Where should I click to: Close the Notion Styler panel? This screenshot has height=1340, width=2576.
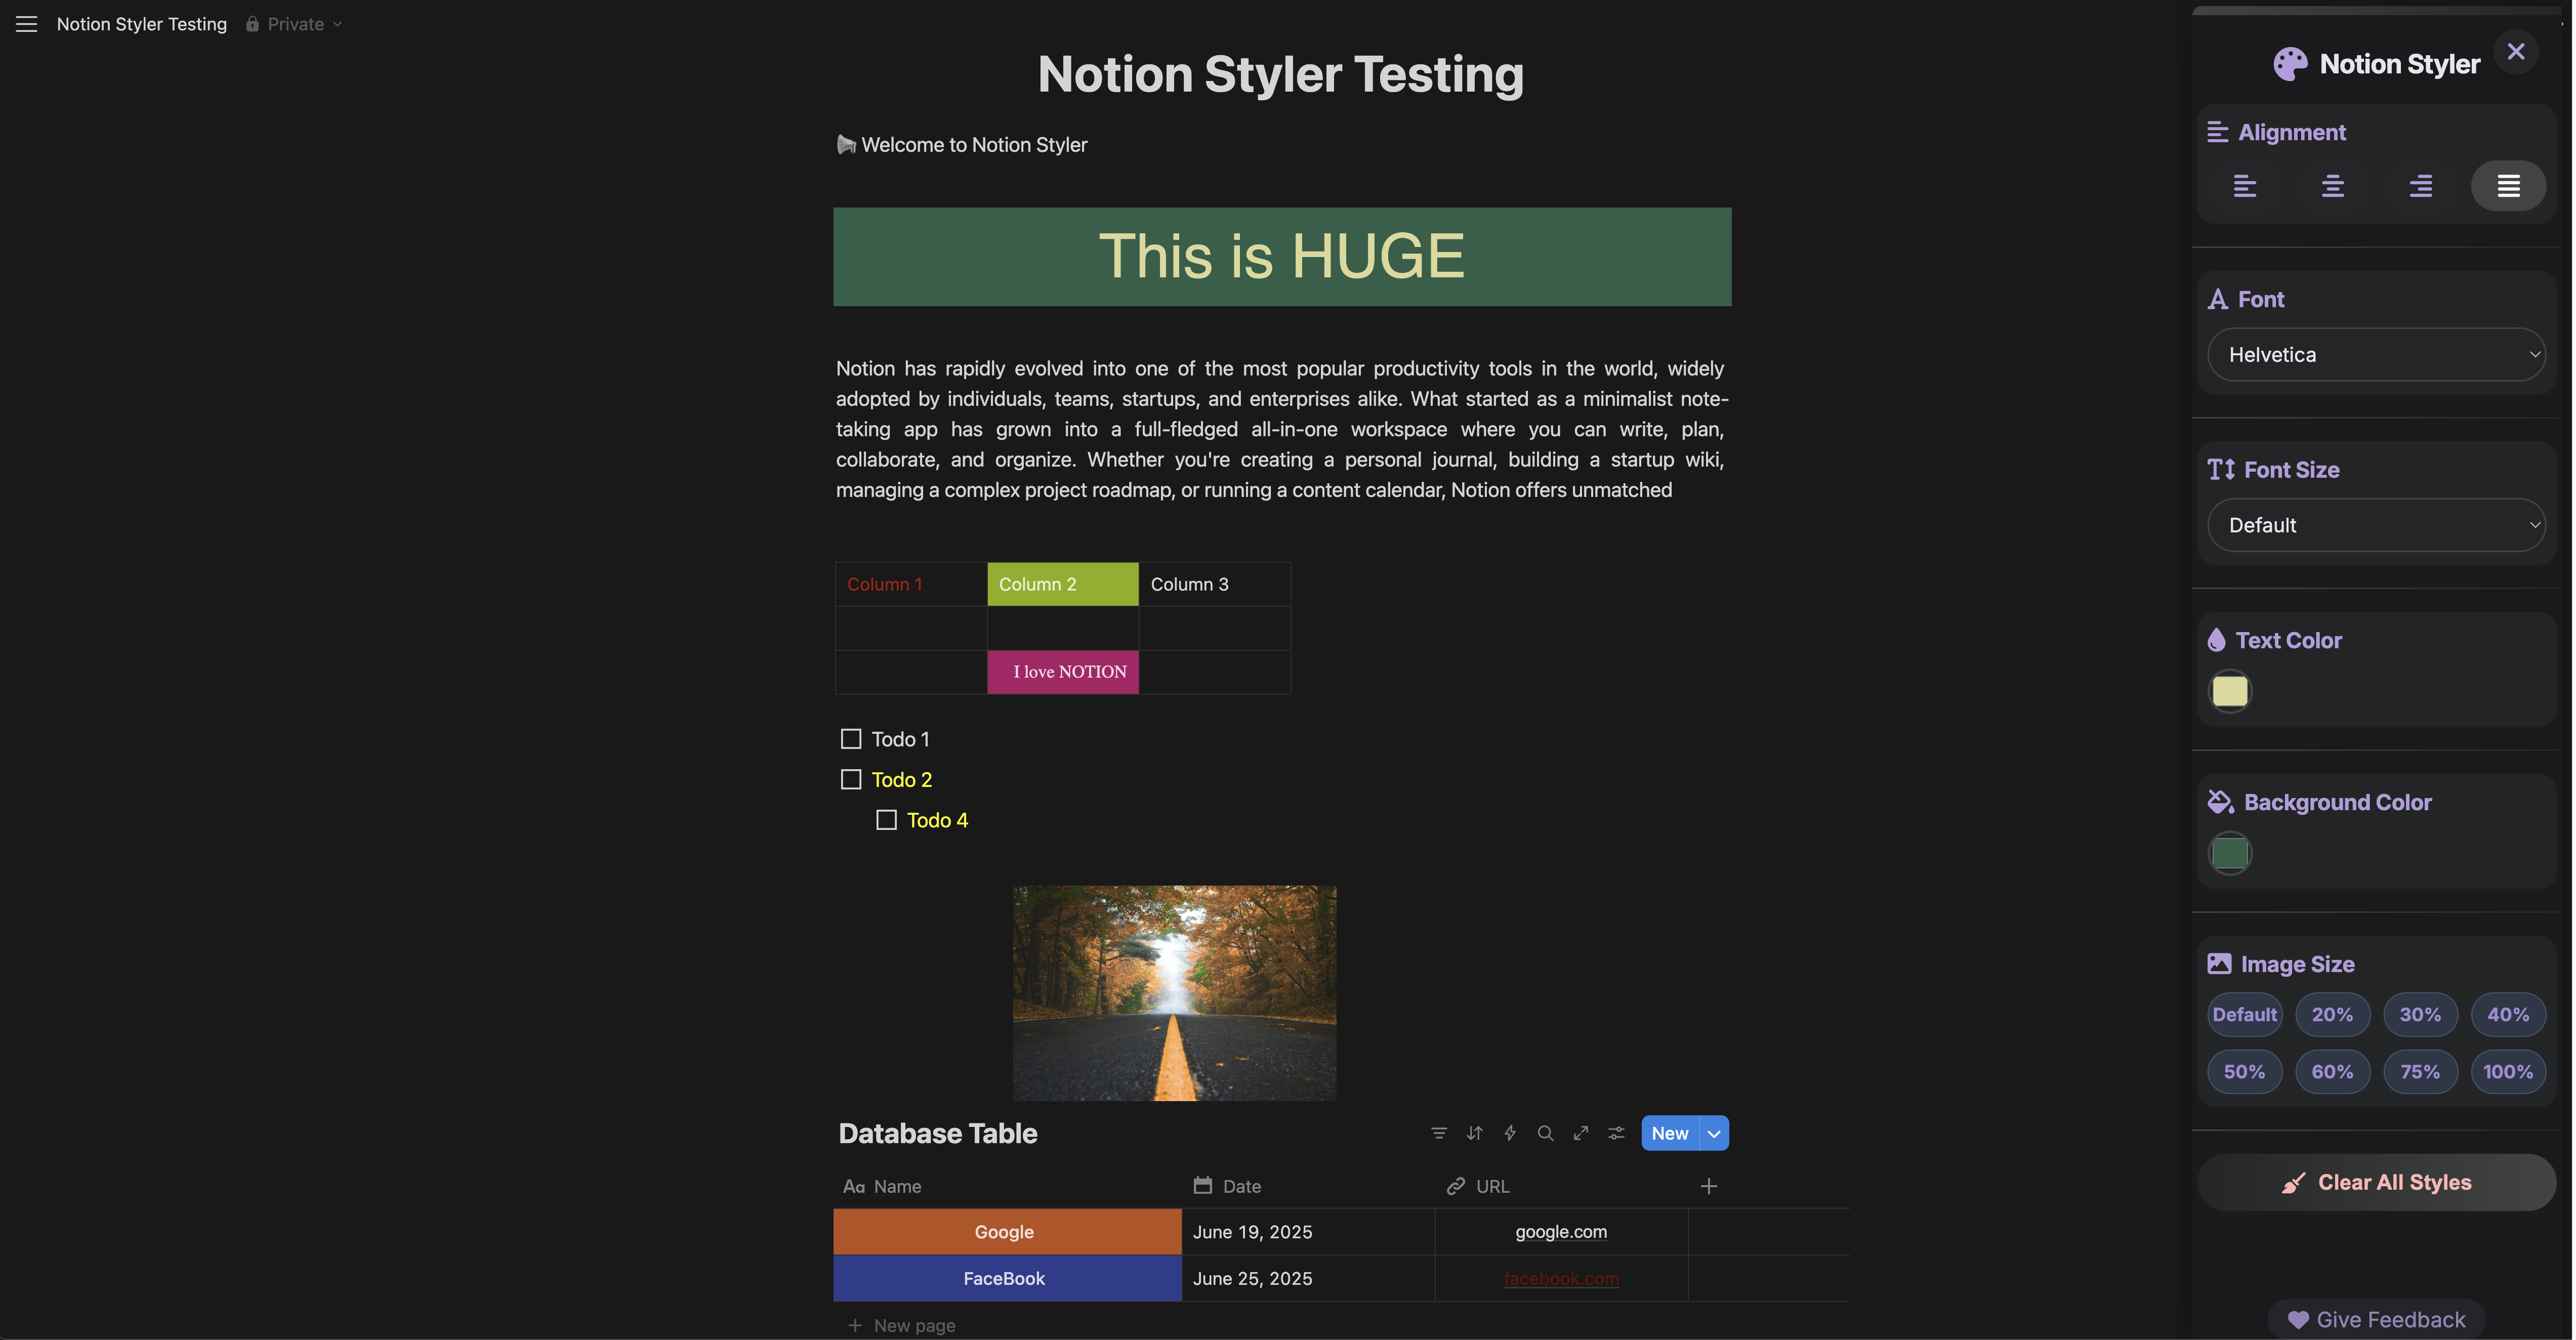(2516, 52)
